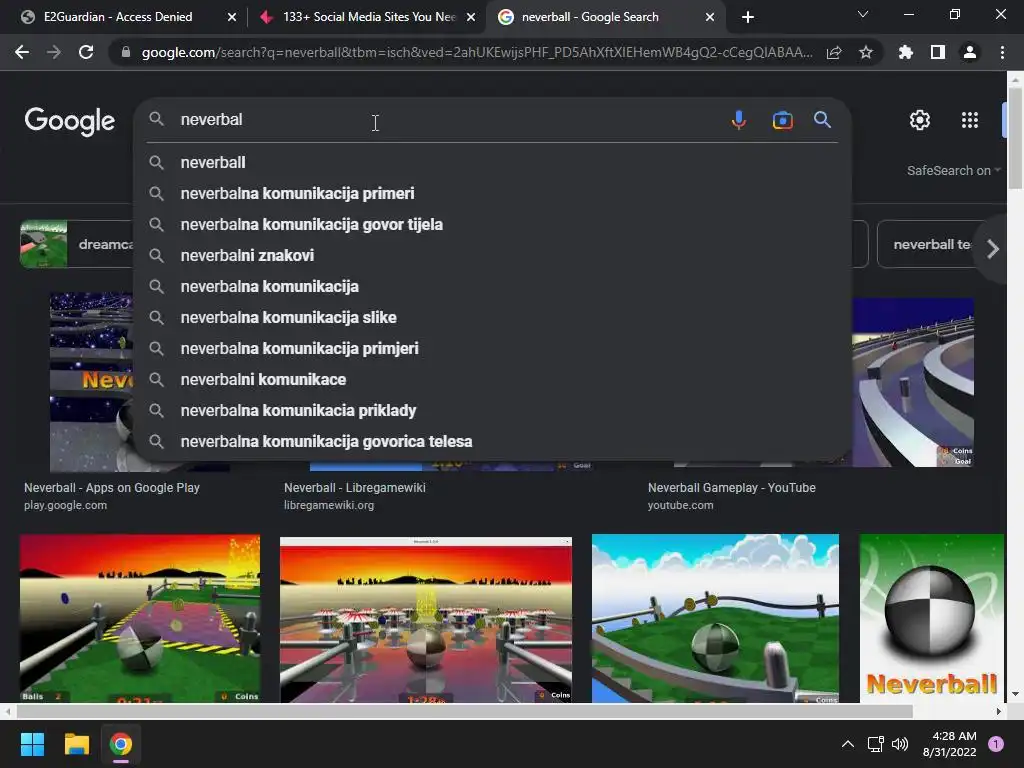Screen dimensions: 1024x768
Task: Toggle Chrome side panel
Action: coord(938,52)
